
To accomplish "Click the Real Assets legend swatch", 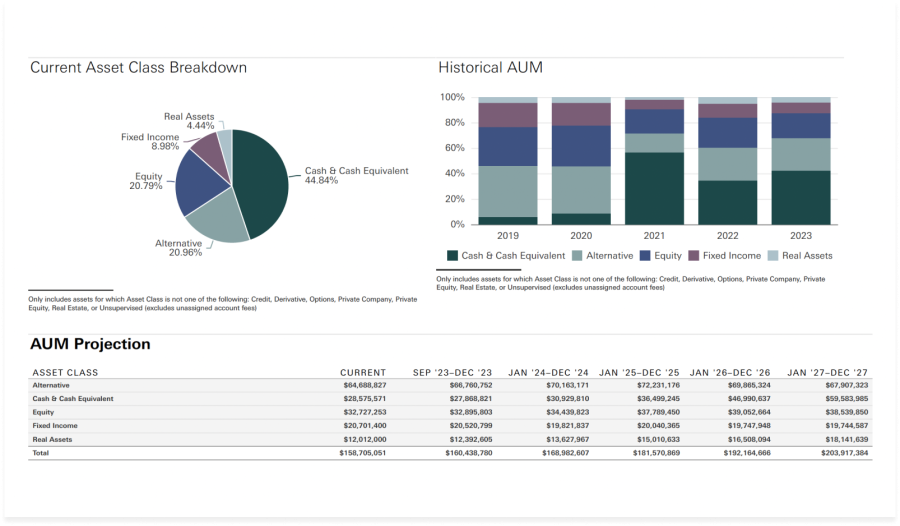I will (773, 256).
